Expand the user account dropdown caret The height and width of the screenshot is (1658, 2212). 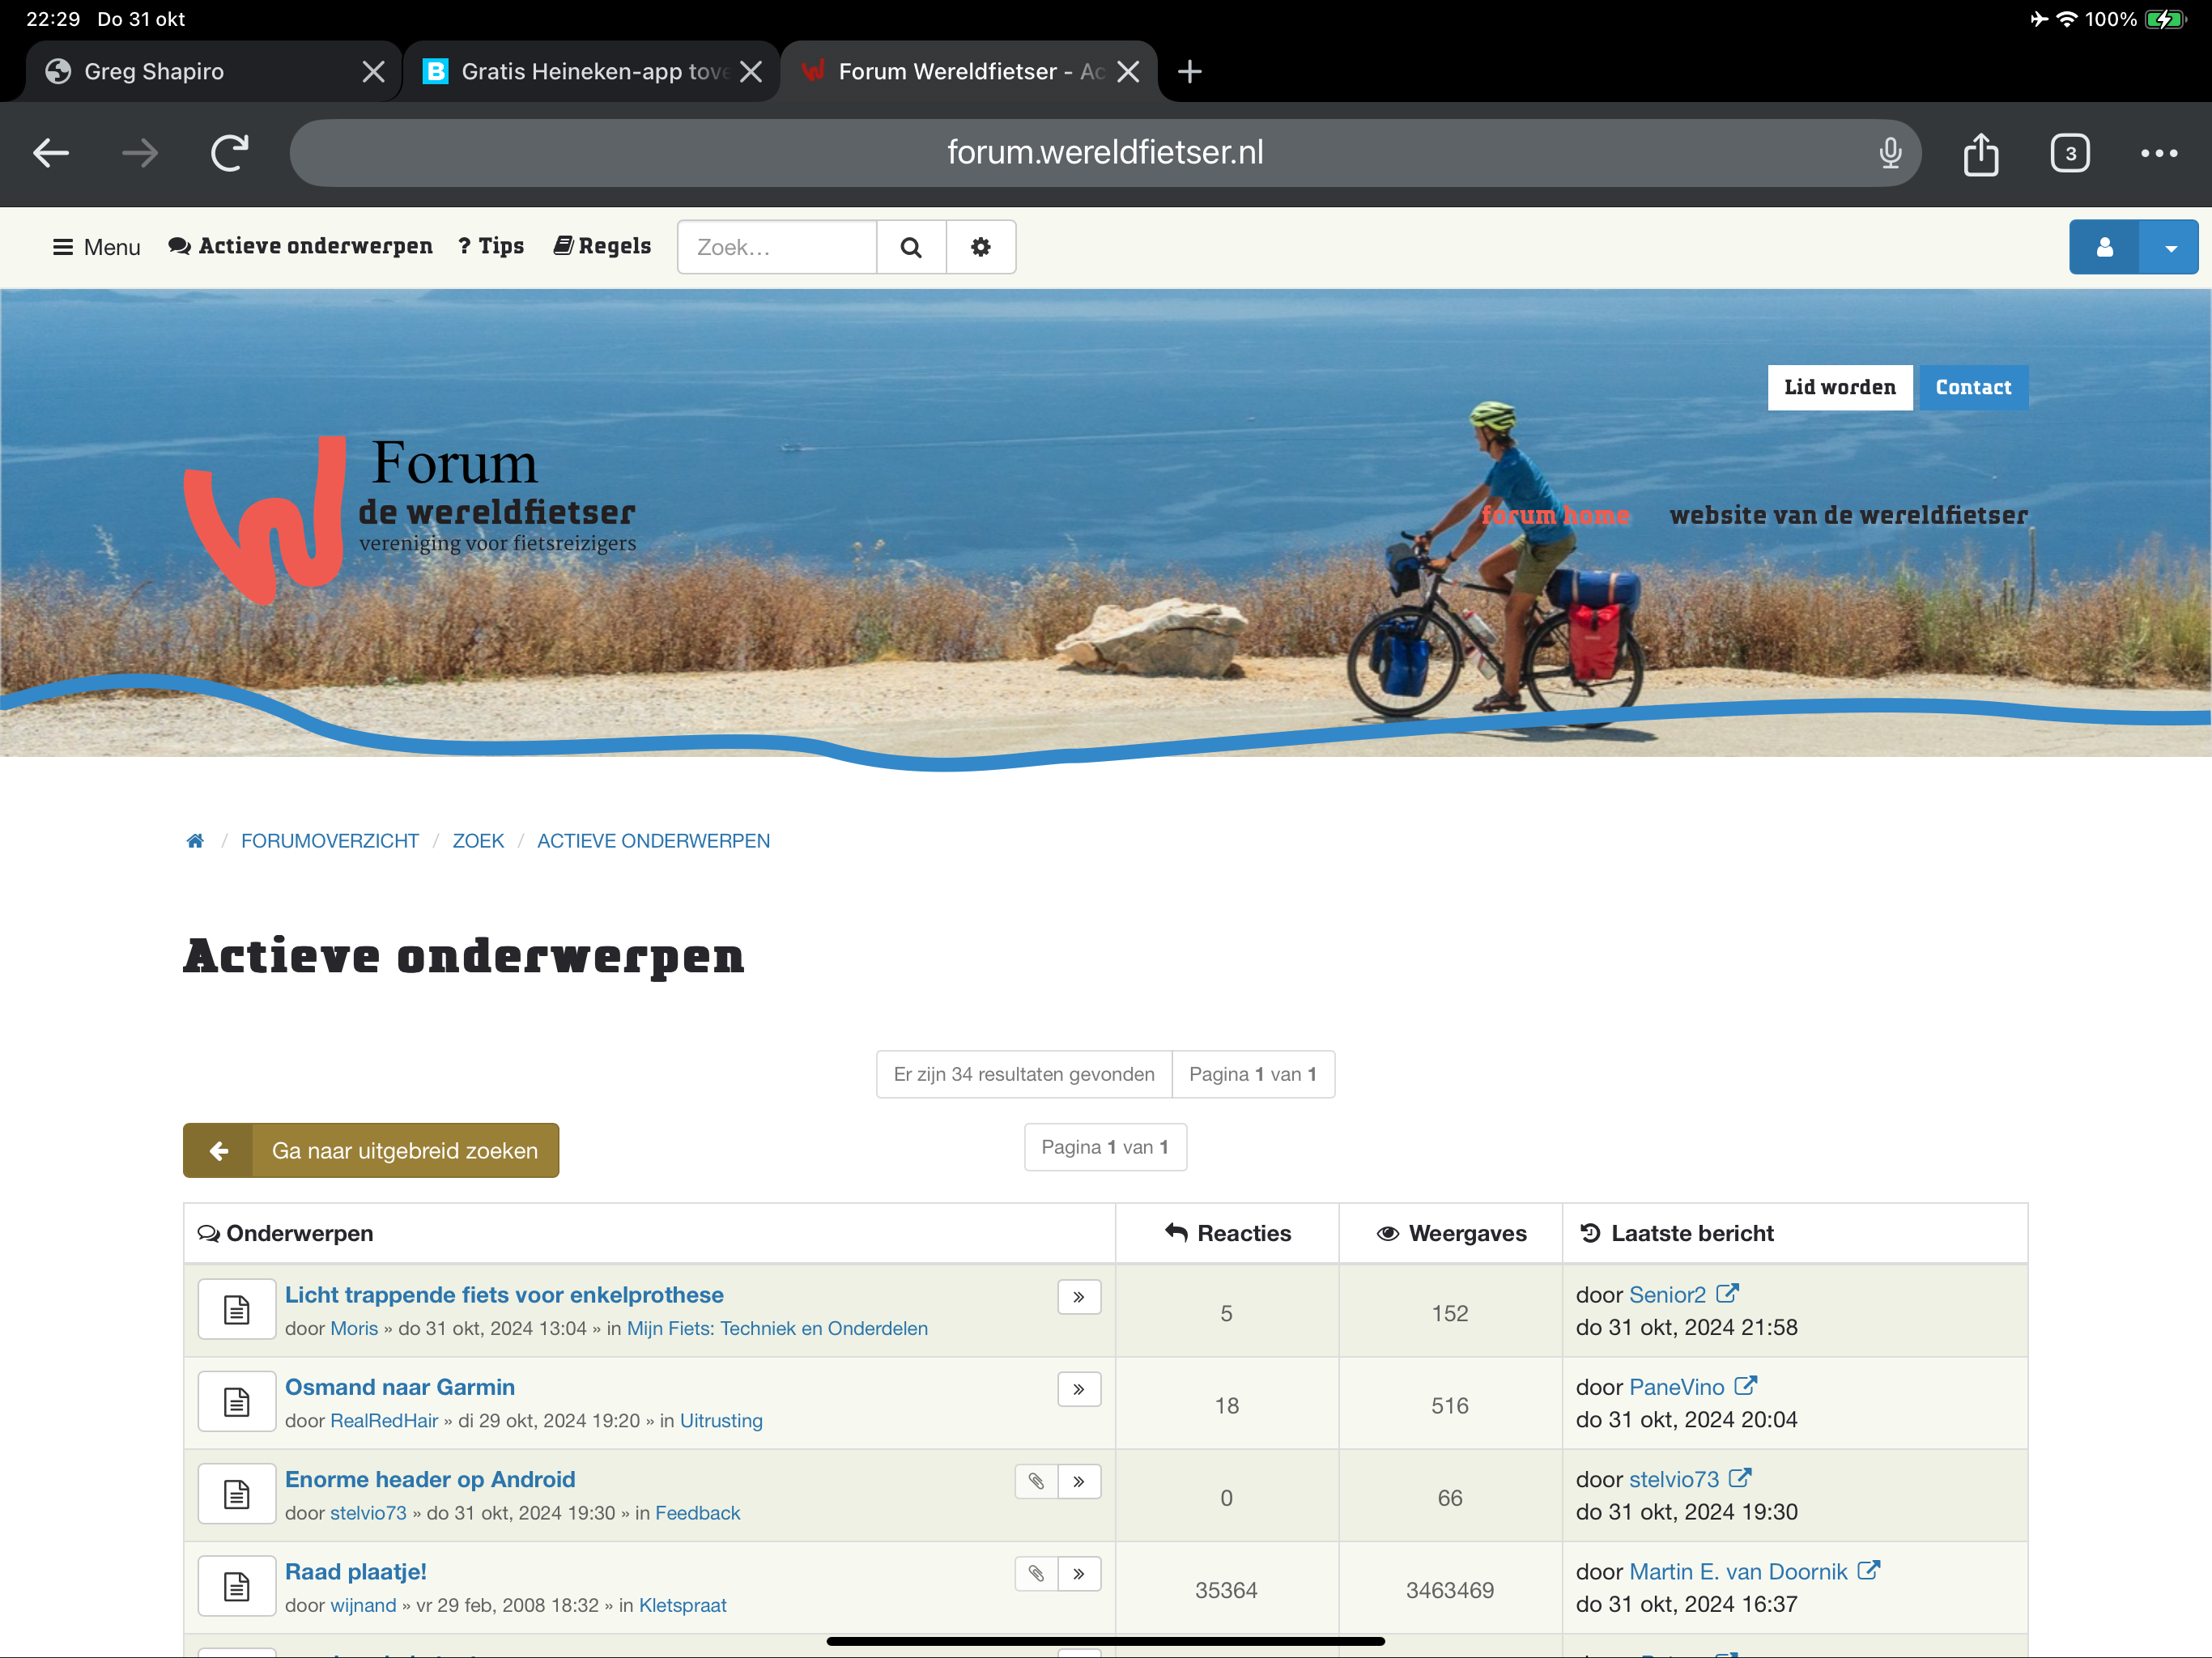tap(2169, 247)
